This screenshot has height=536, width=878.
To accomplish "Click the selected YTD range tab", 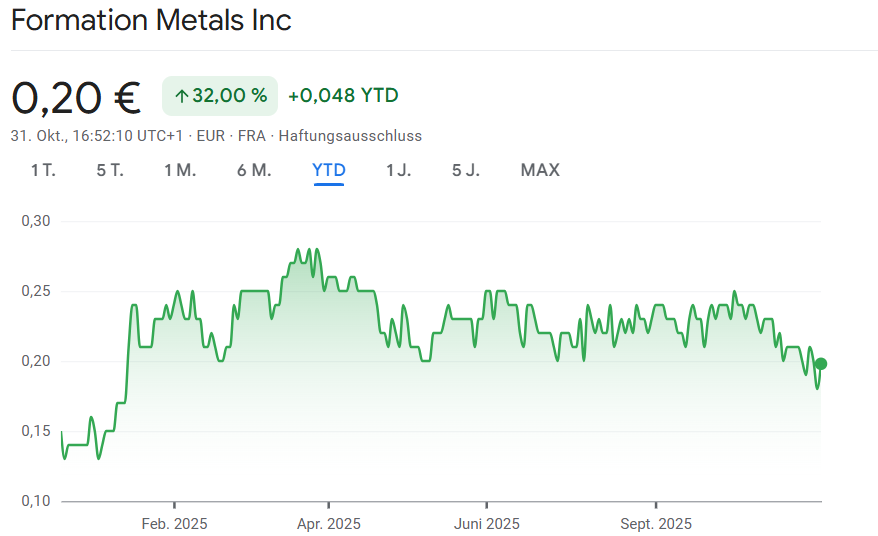I will tap(329, 170).
